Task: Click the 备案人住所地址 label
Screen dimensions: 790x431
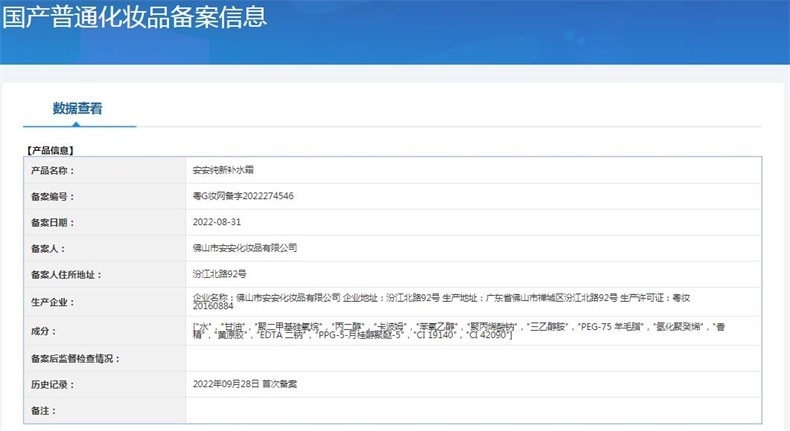Action: pos(66,275)
